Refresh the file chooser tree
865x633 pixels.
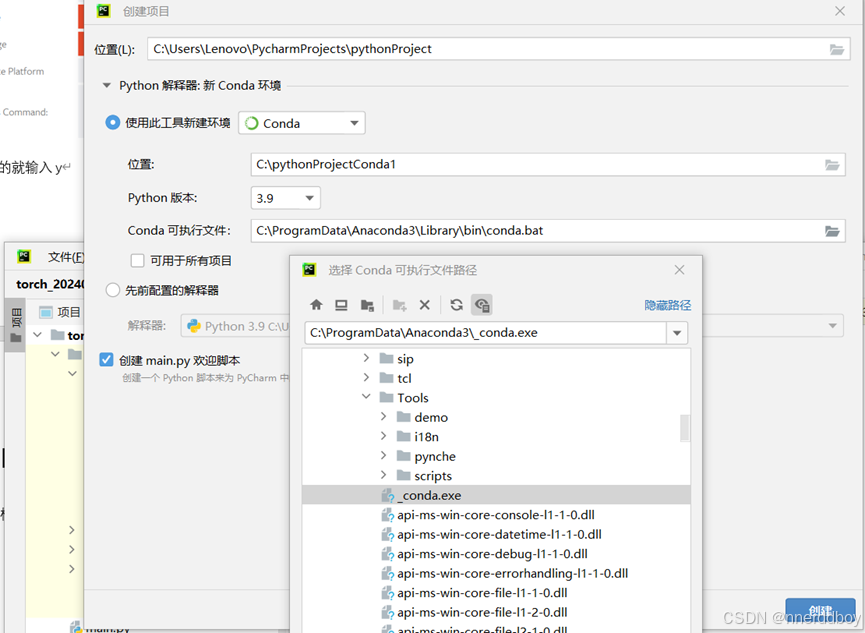(x=456, y=305)
